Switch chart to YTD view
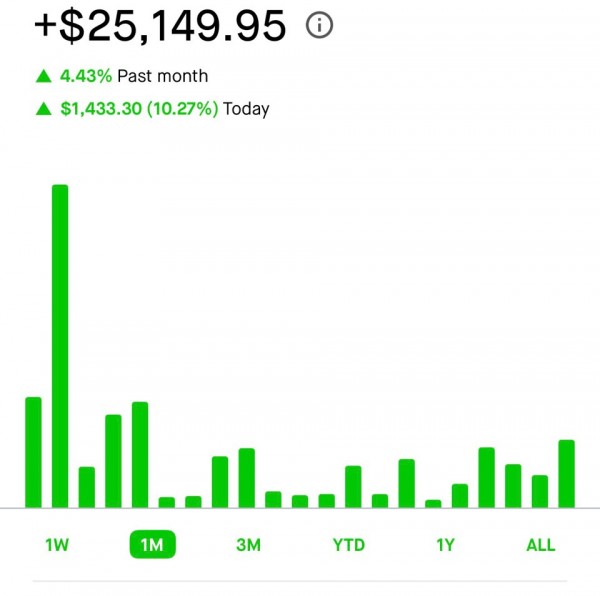 coord(349,545)
